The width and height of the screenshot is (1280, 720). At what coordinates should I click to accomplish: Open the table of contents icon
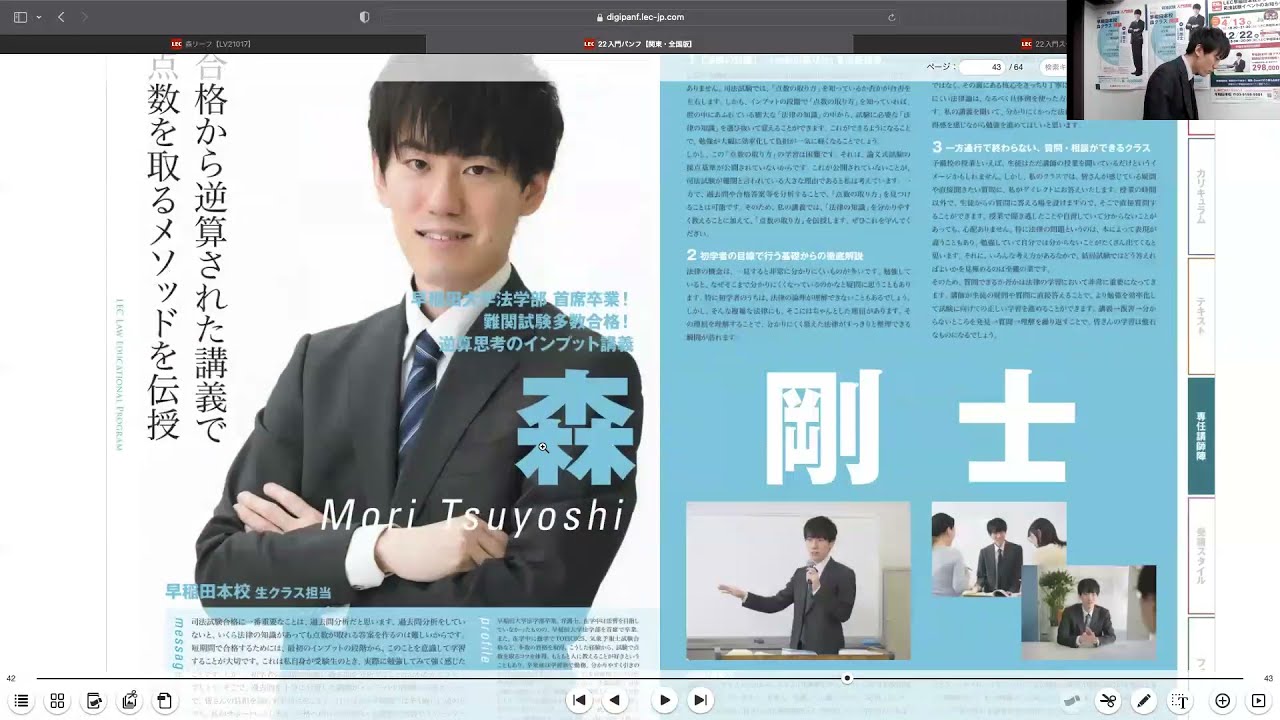click(x=20, y=701)
